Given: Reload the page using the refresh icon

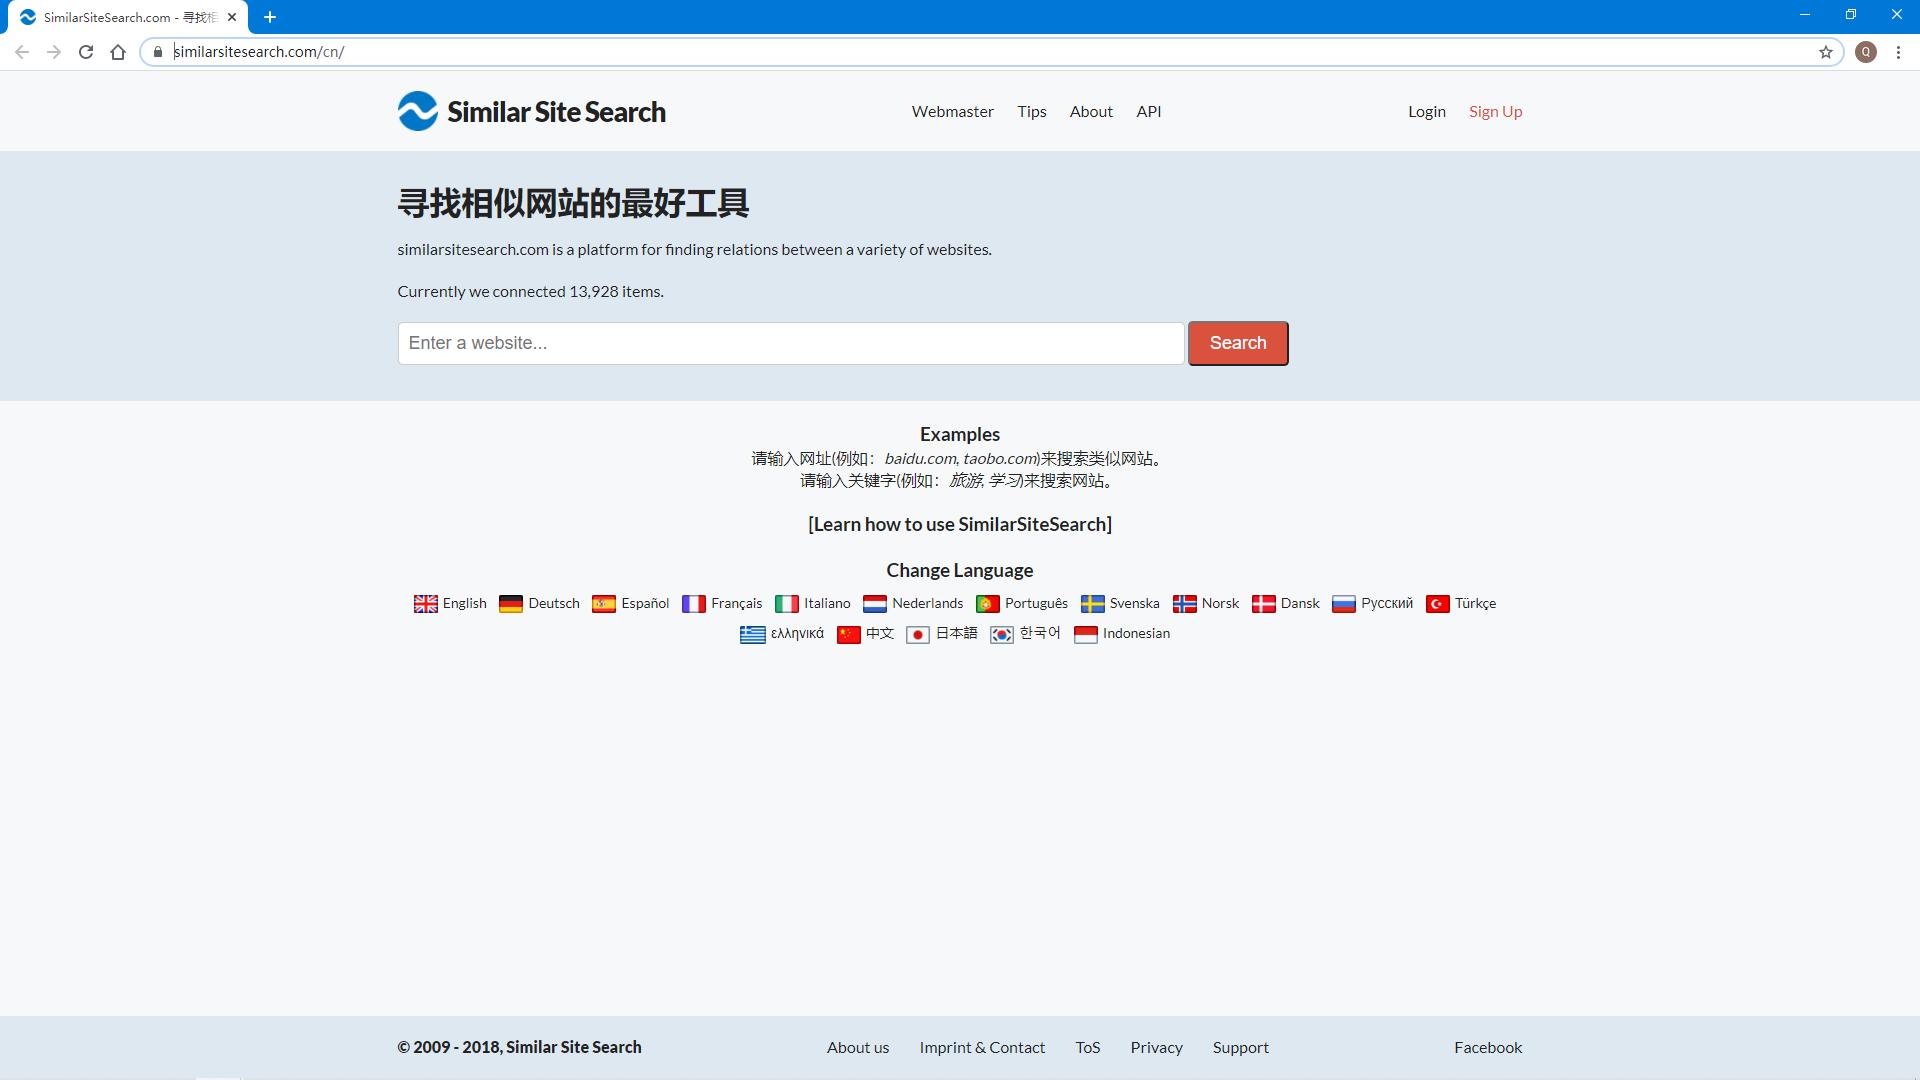Looking at the screenshot, I should tap(86, 52).
